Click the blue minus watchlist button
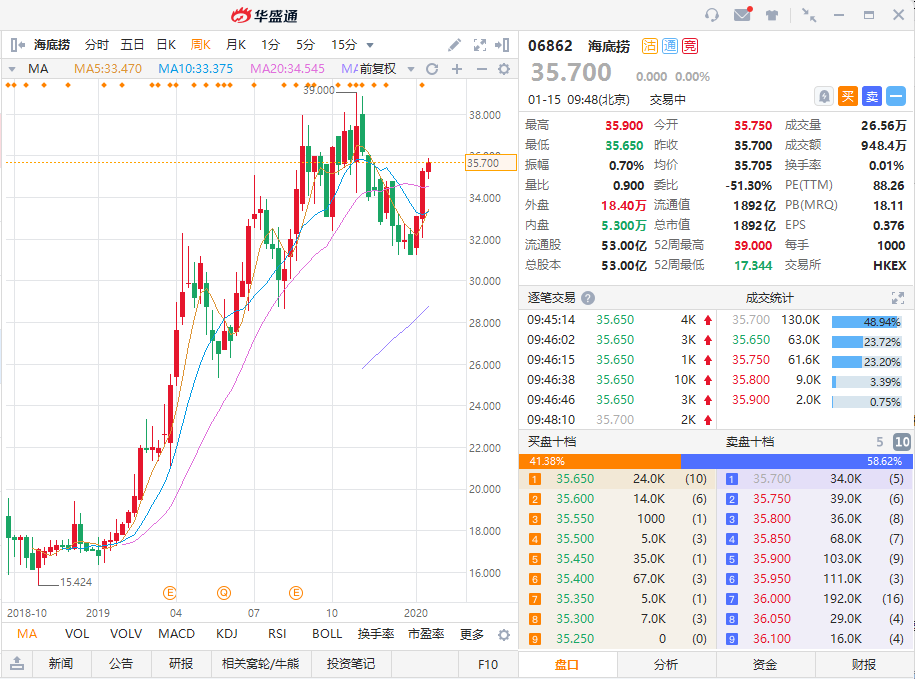This screenshot has height=679, width=915. pyautogui.click(x=896, y=96)
